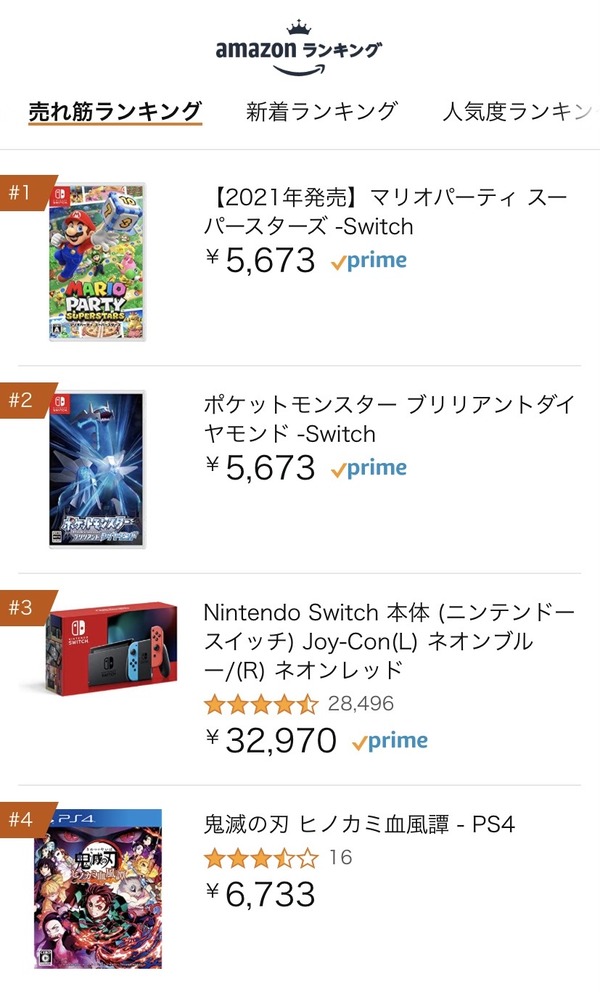
Task: Click the #1 rank badge
Action: click(24, 192)
